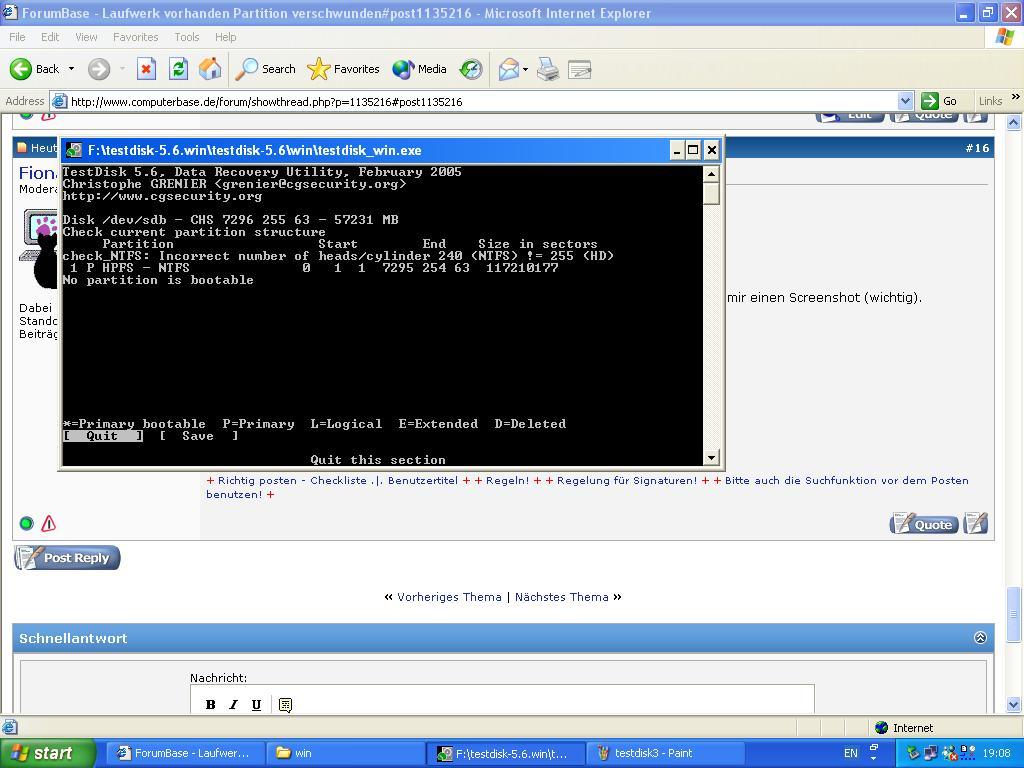Click the red report post warning icon
This screenshot has height=768, width=1024.
pos(48,523)
